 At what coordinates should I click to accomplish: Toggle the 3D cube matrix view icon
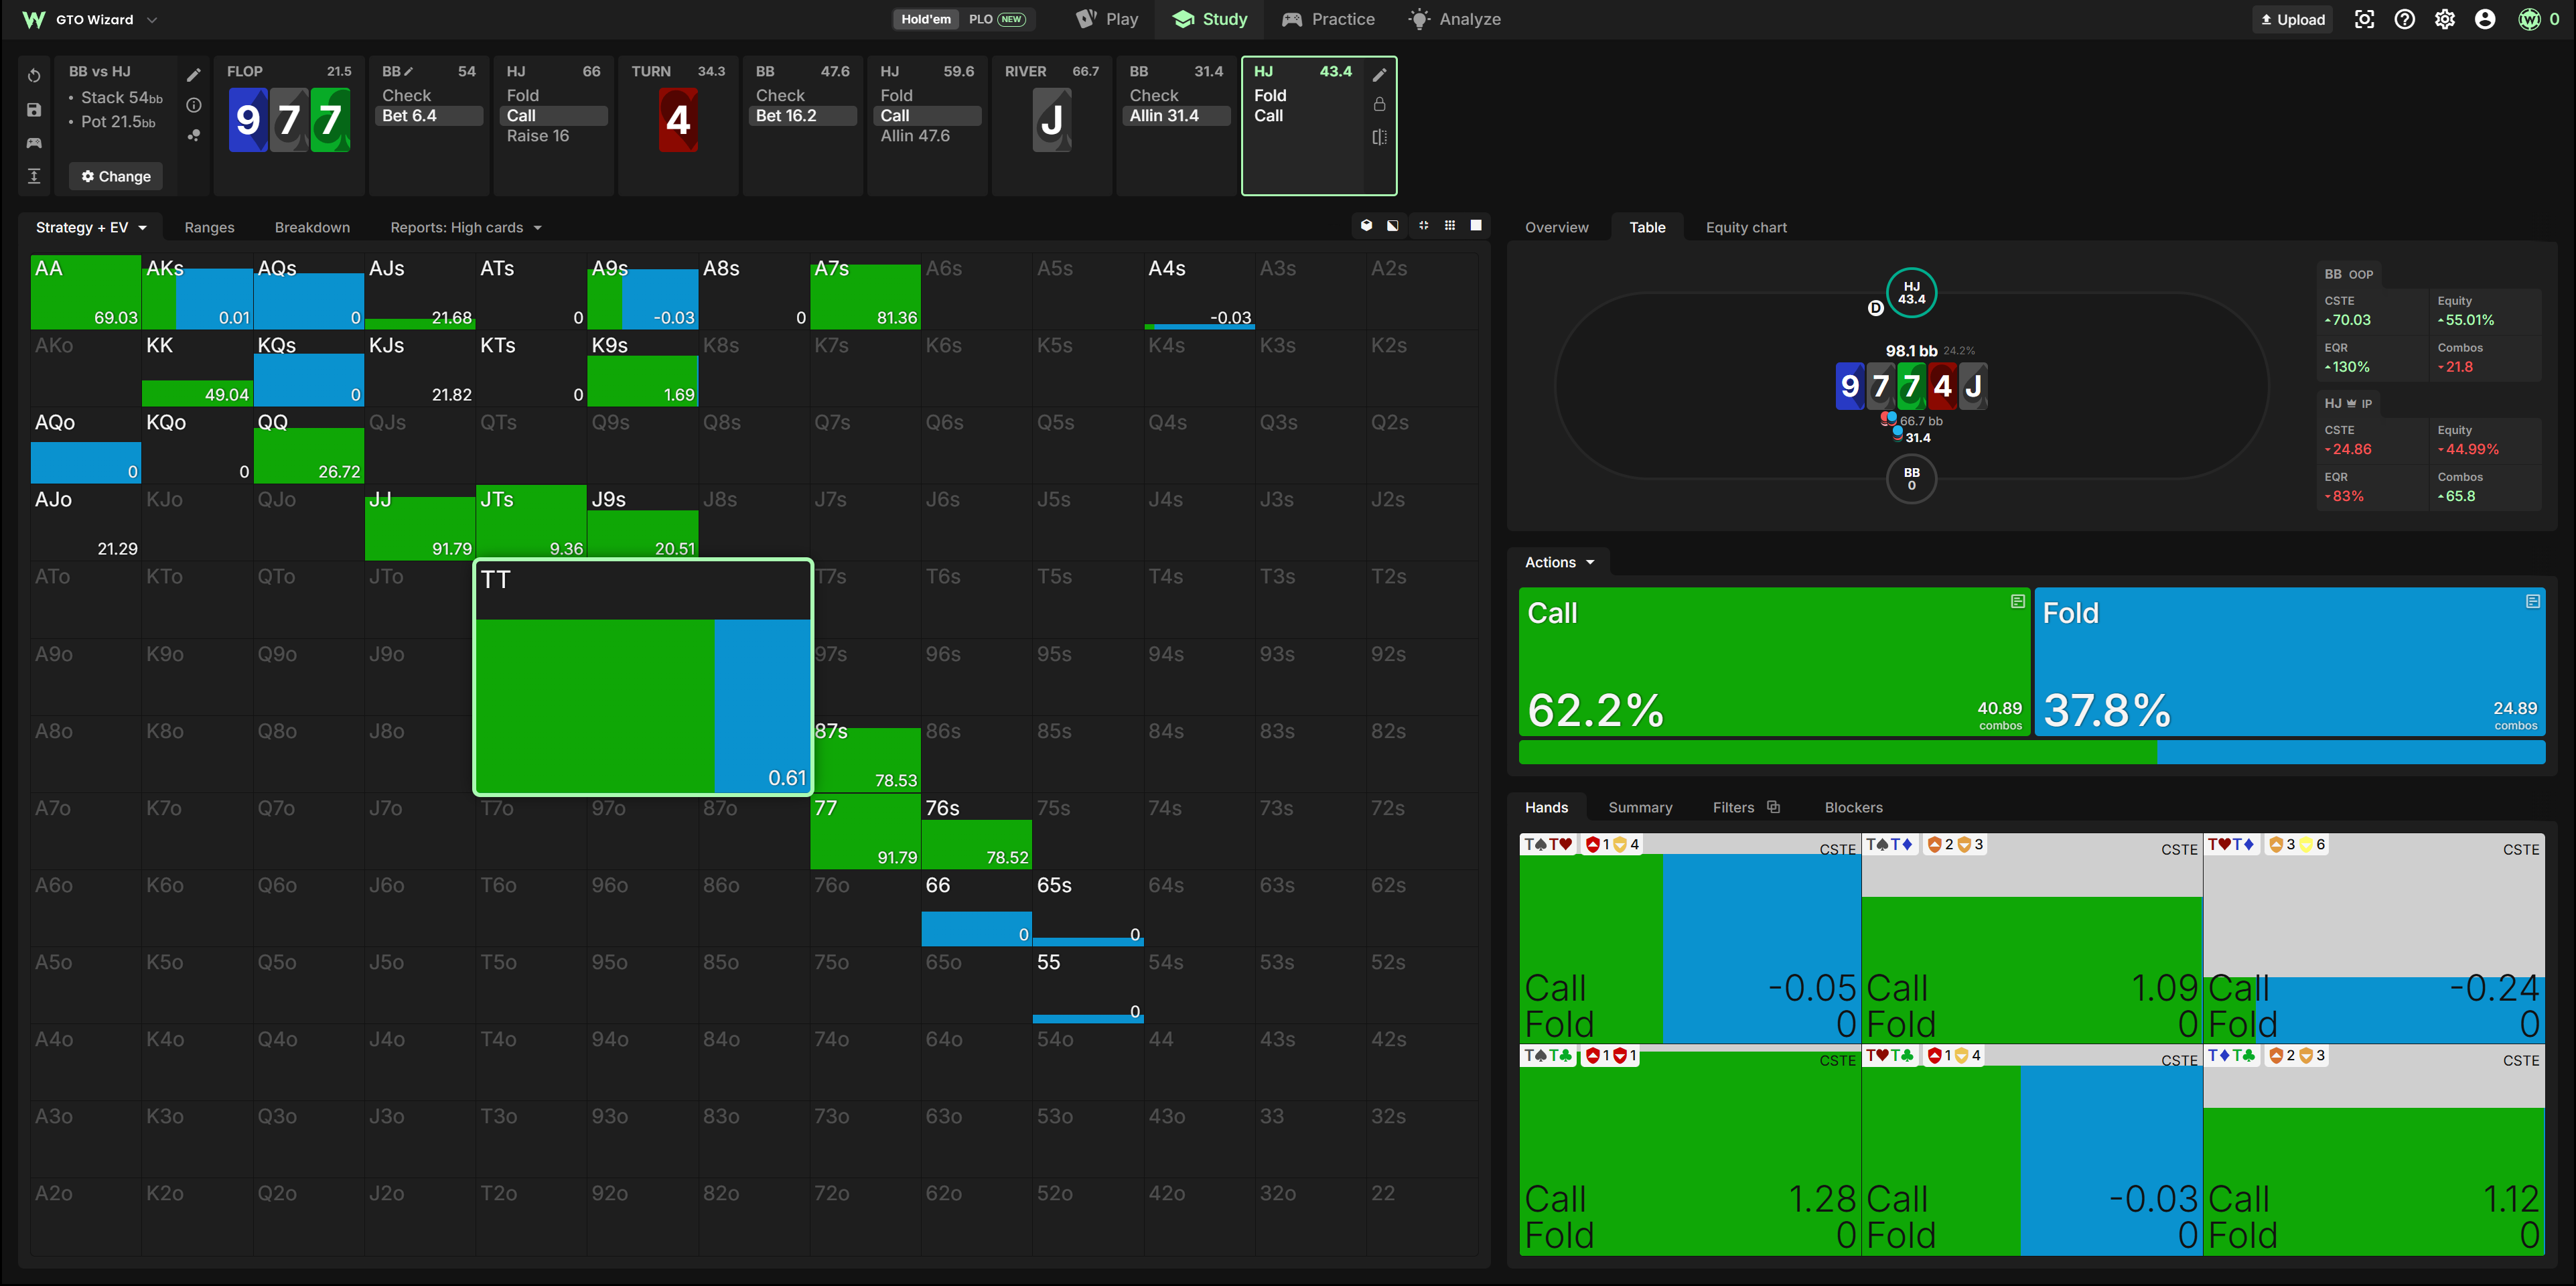pos(1366,226)
